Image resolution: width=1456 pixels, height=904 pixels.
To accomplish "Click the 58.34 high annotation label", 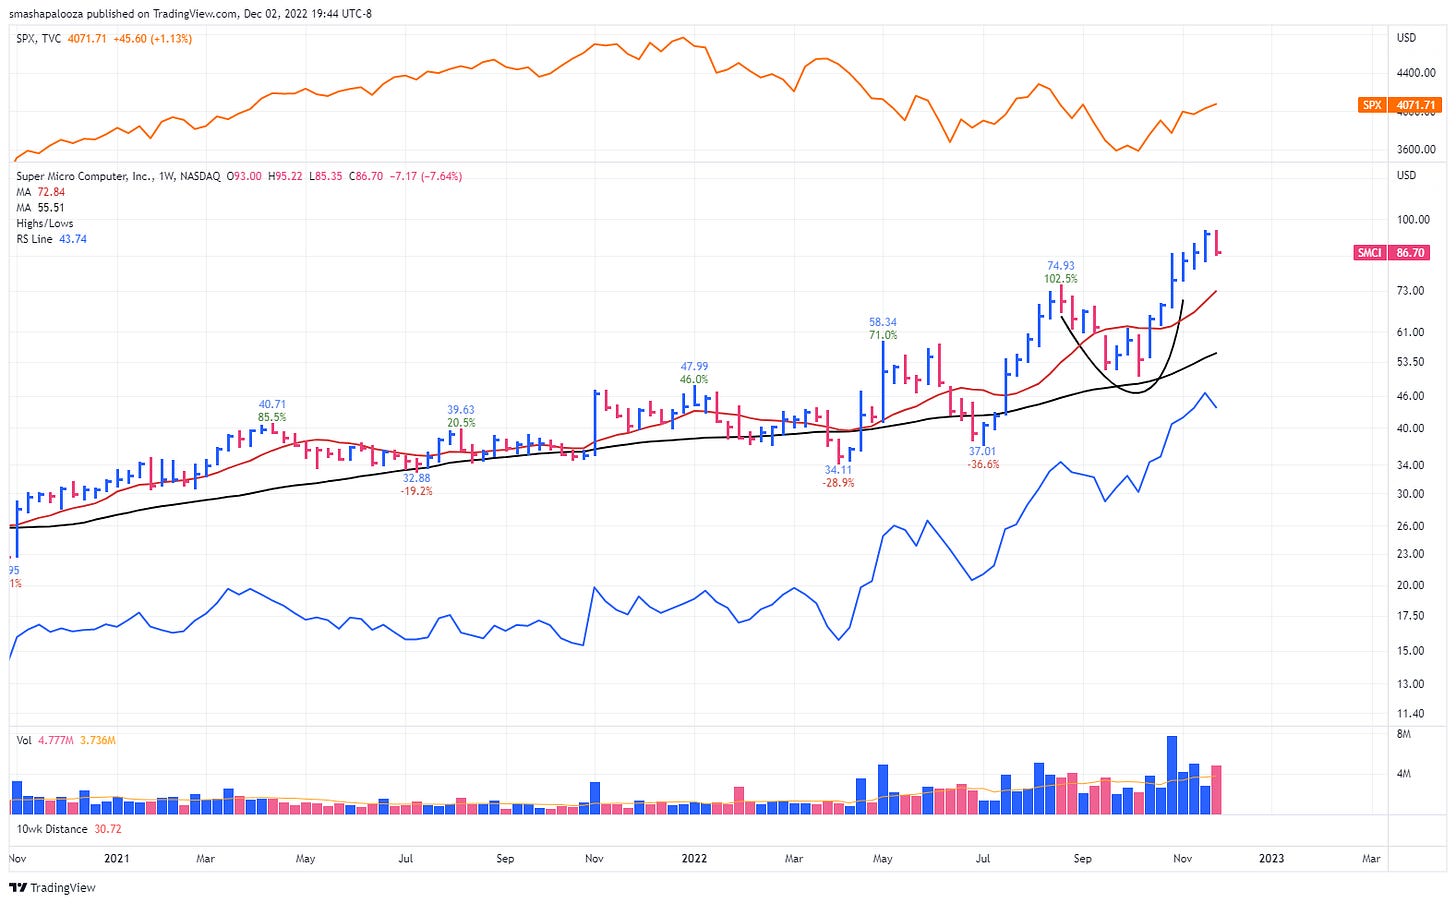I will [883, 322].
